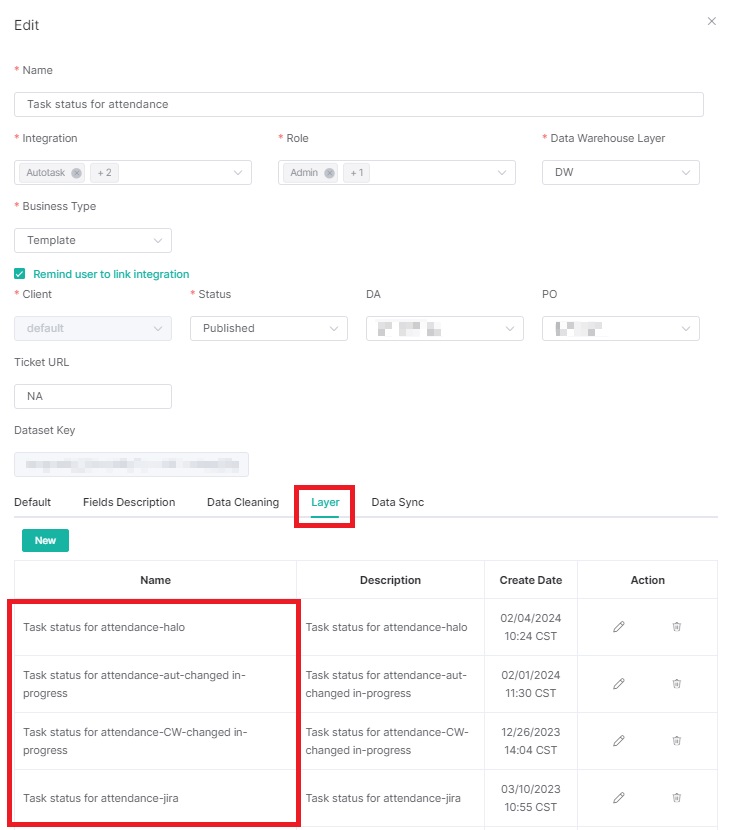Image resolution: width=733 pixels, height=830 pixels.
Task: Delete the attendance-CW-changed in-progress layer
Action: (676, 740)
